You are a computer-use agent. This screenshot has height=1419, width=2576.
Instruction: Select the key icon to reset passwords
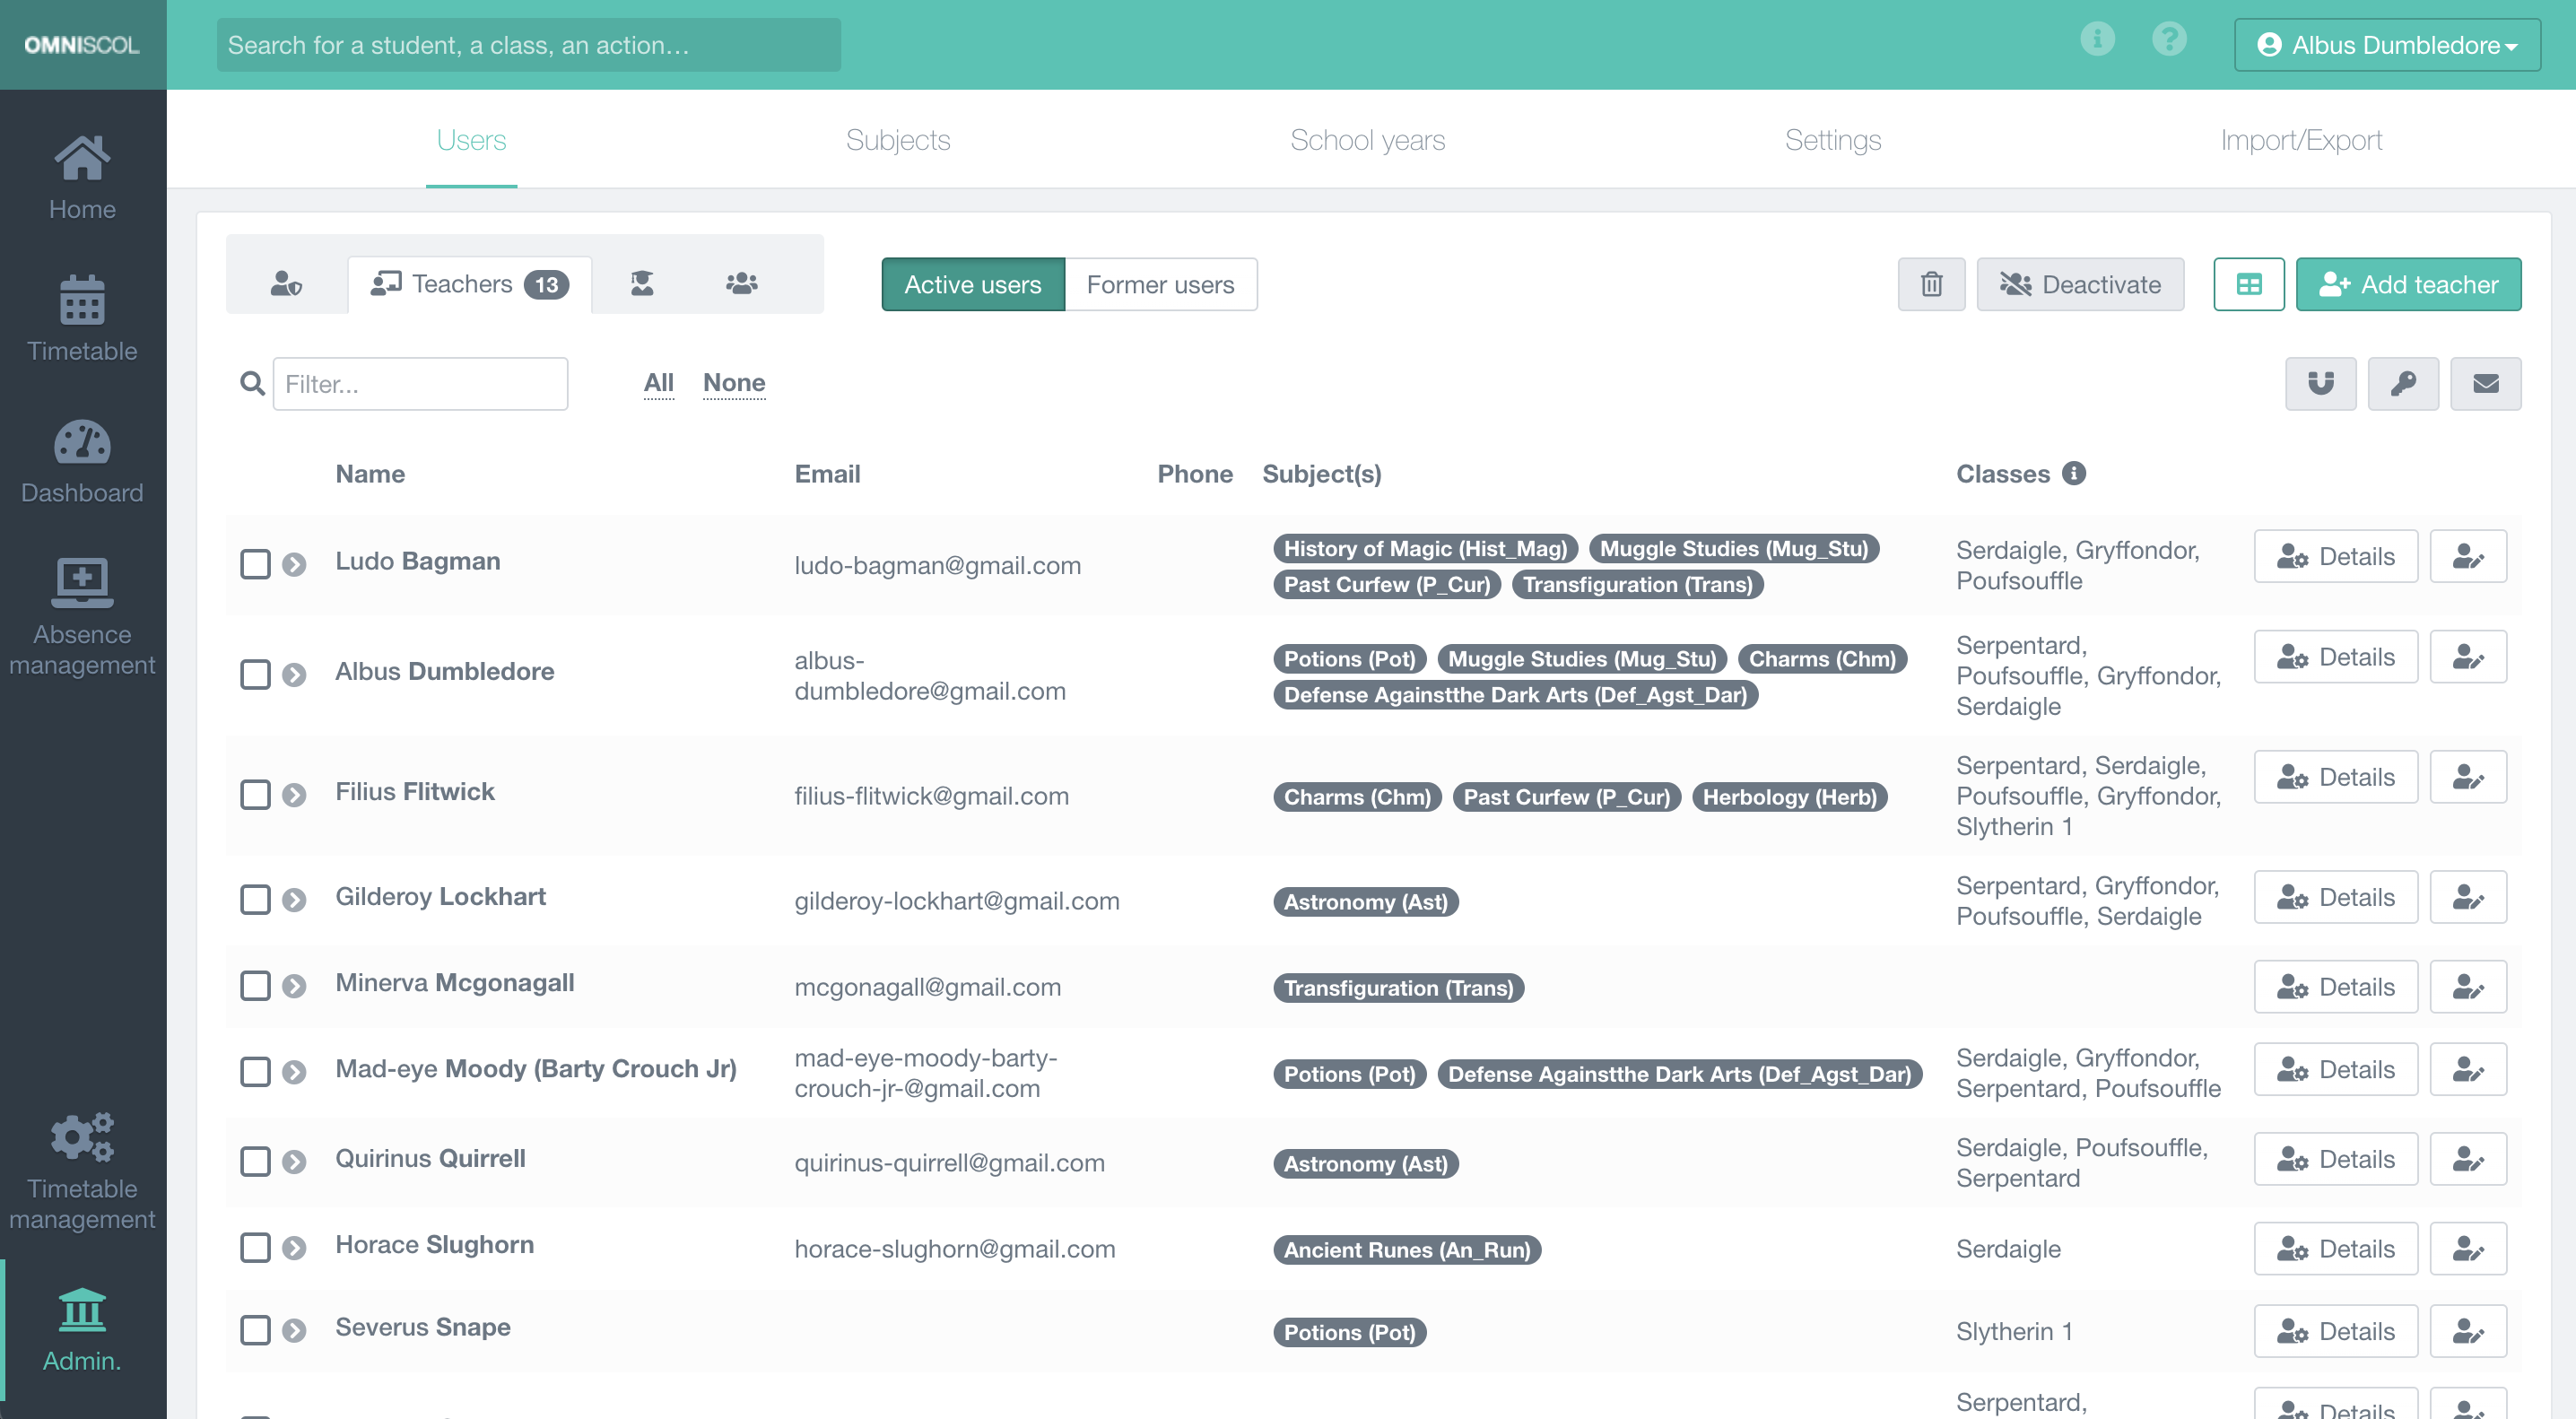(2403, 383)
